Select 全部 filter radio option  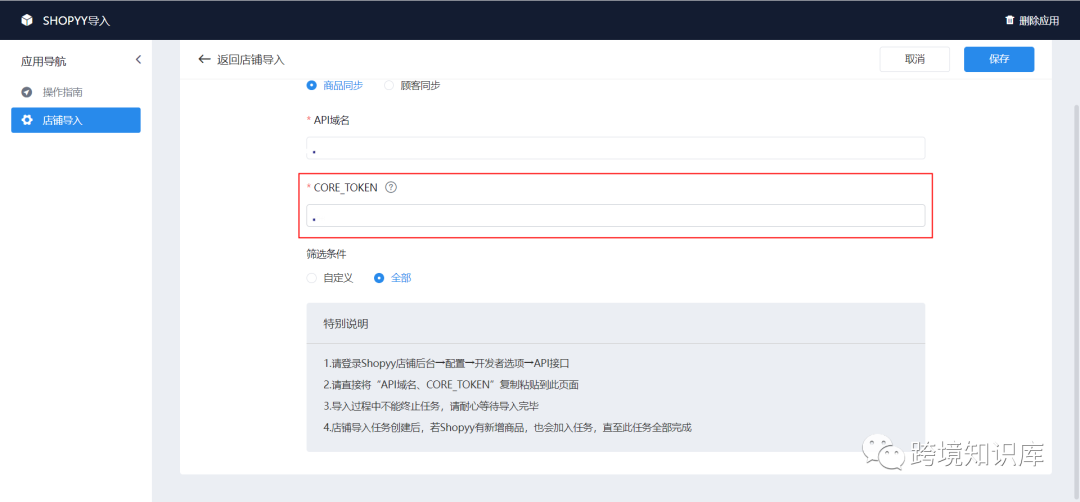[x=379, y=278]
